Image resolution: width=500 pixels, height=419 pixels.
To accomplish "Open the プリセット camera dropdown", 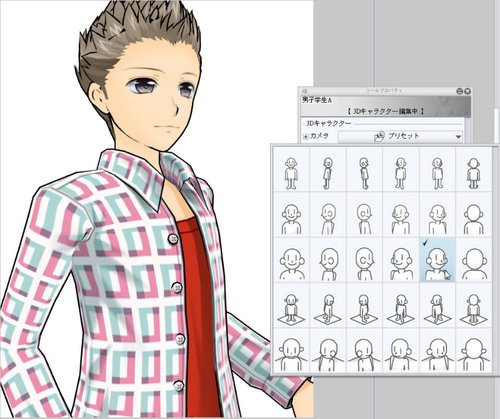I will click(x=400, y=136).
